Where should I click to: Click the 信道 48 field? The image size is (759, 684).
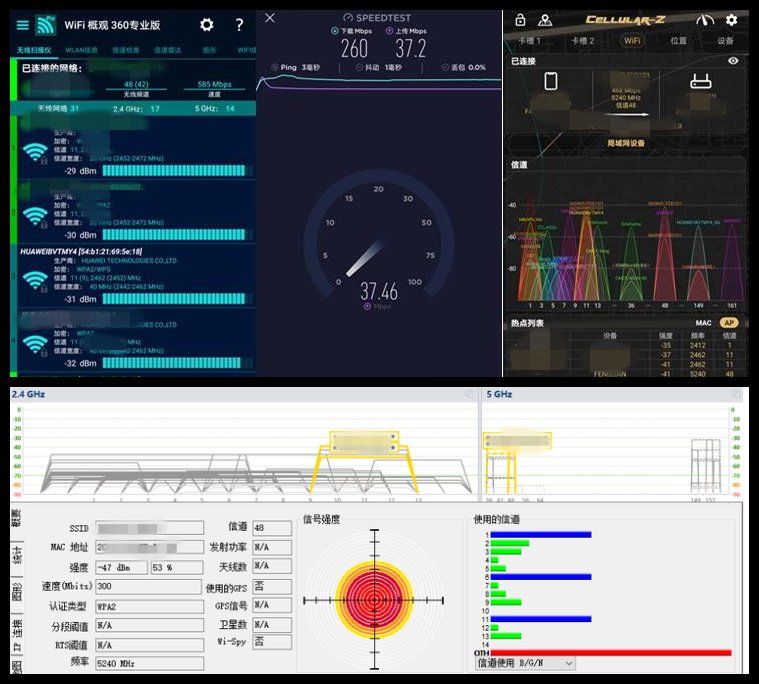click(x=272, y=528)
